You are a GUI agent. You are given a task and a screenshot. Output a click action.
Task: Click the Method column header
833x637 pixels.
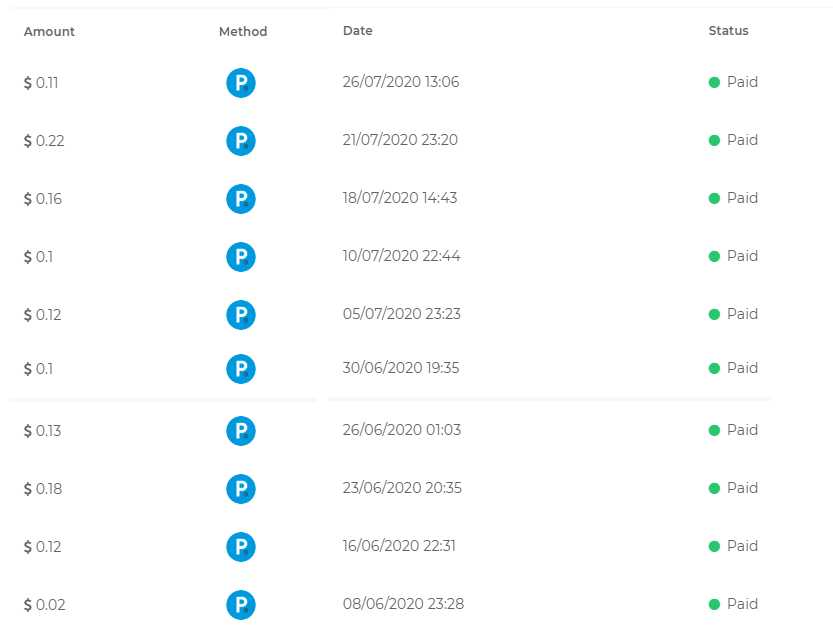[x=243, y=31]
